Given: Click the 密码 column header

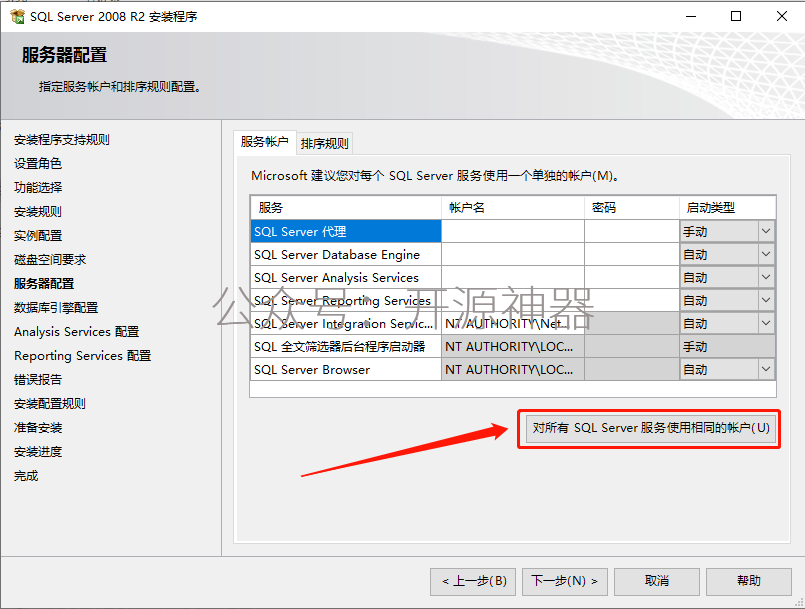Looking at the screenshot, I should click(632, 207).
